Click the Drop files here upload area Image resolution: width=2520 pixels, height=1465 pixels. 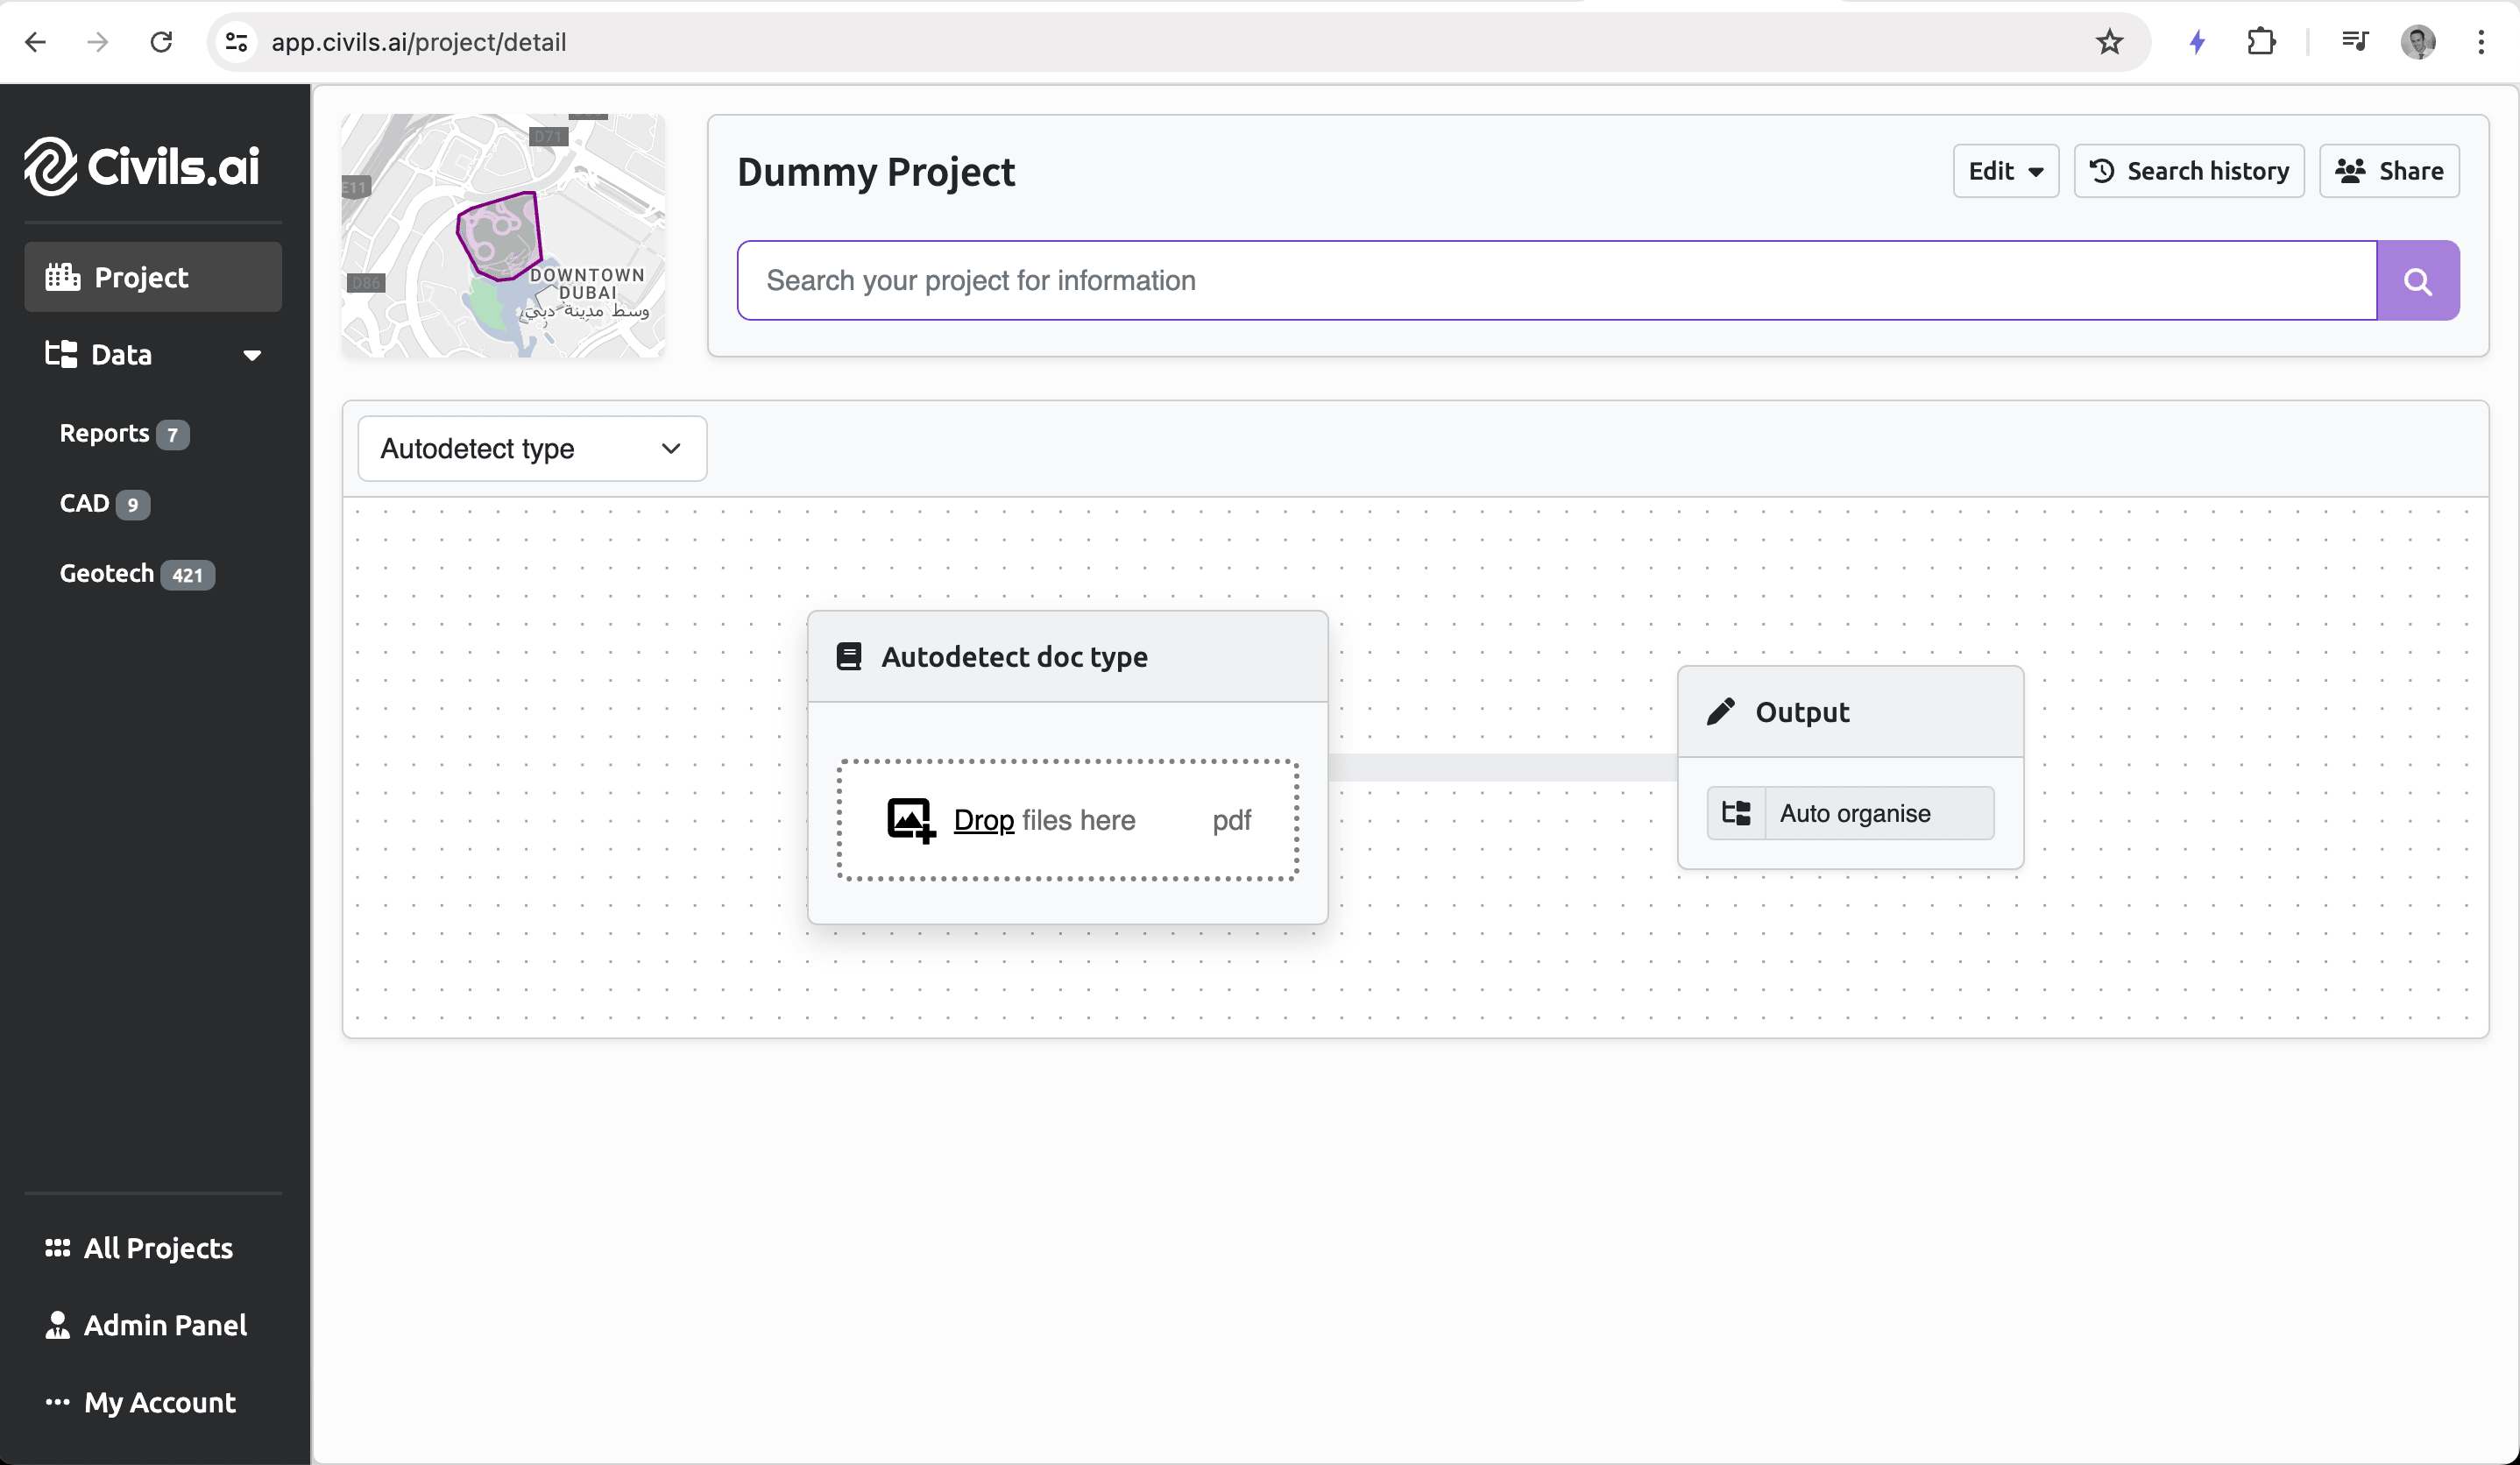[x=1067, y=820]
